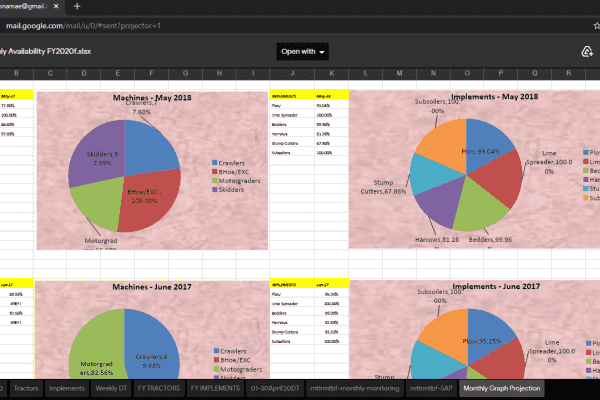This screenshot has width=600, height=400.
Task: Open the 'Open with' dropdown
Action: [303, 51]
